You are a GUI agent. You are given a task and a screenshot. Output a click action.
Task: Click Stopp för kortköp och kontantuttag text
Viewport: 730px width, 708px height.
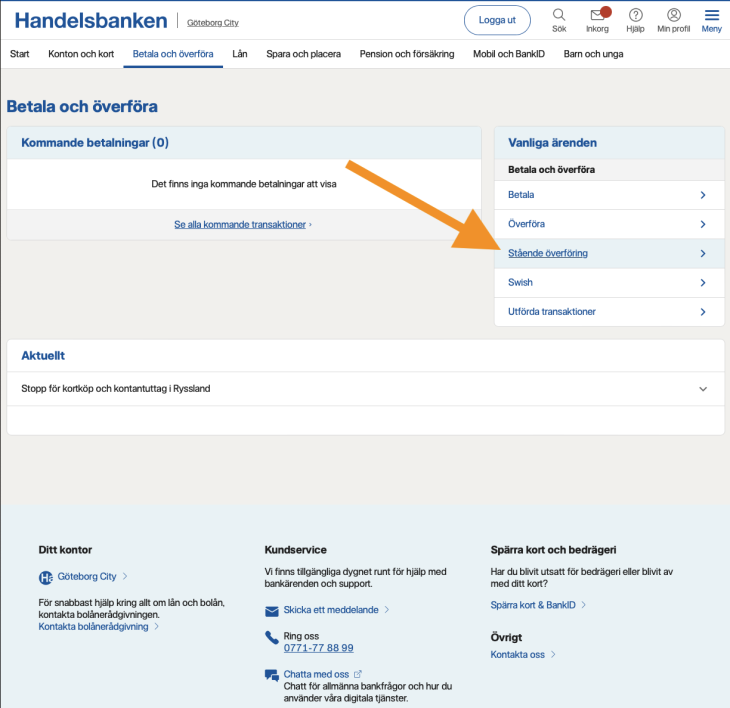click(116, 388)
